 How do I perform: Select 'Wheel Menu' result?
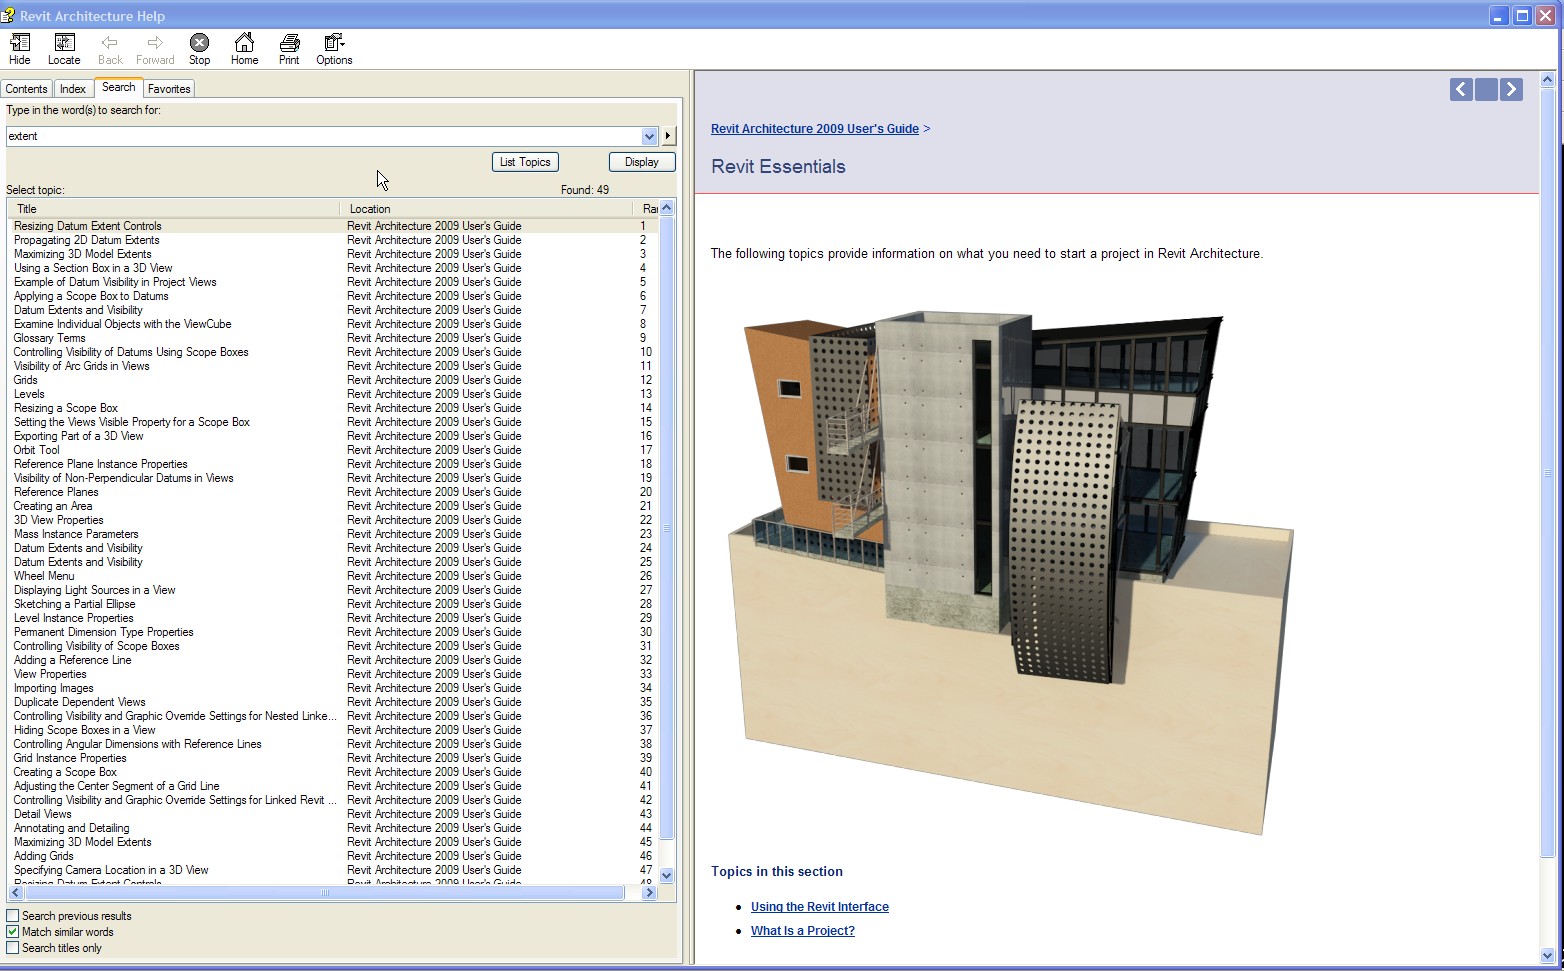[334, 576]
